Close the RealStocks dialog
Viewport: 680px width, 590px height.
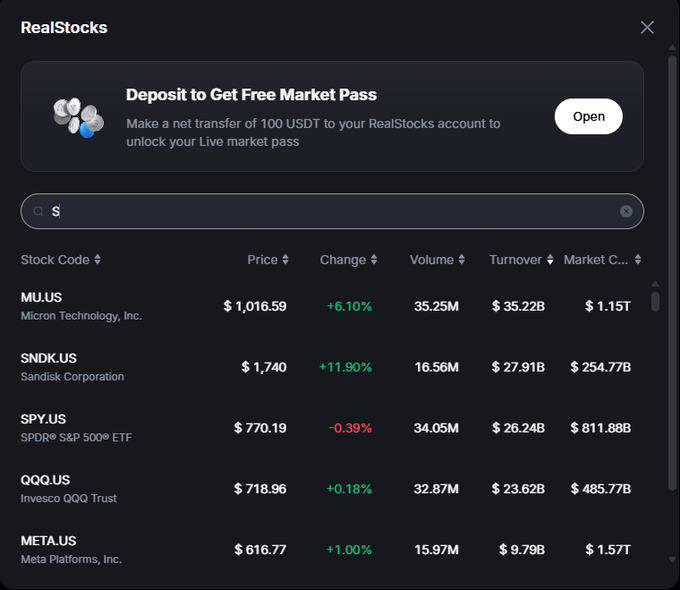click(647, 27)
